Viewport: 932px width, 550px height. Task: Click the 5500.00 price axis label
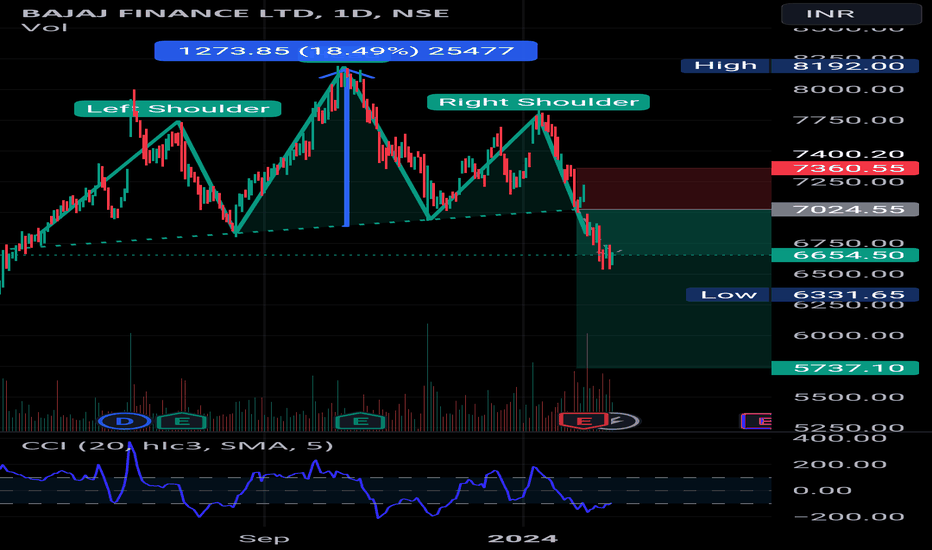tap(848, 397)
